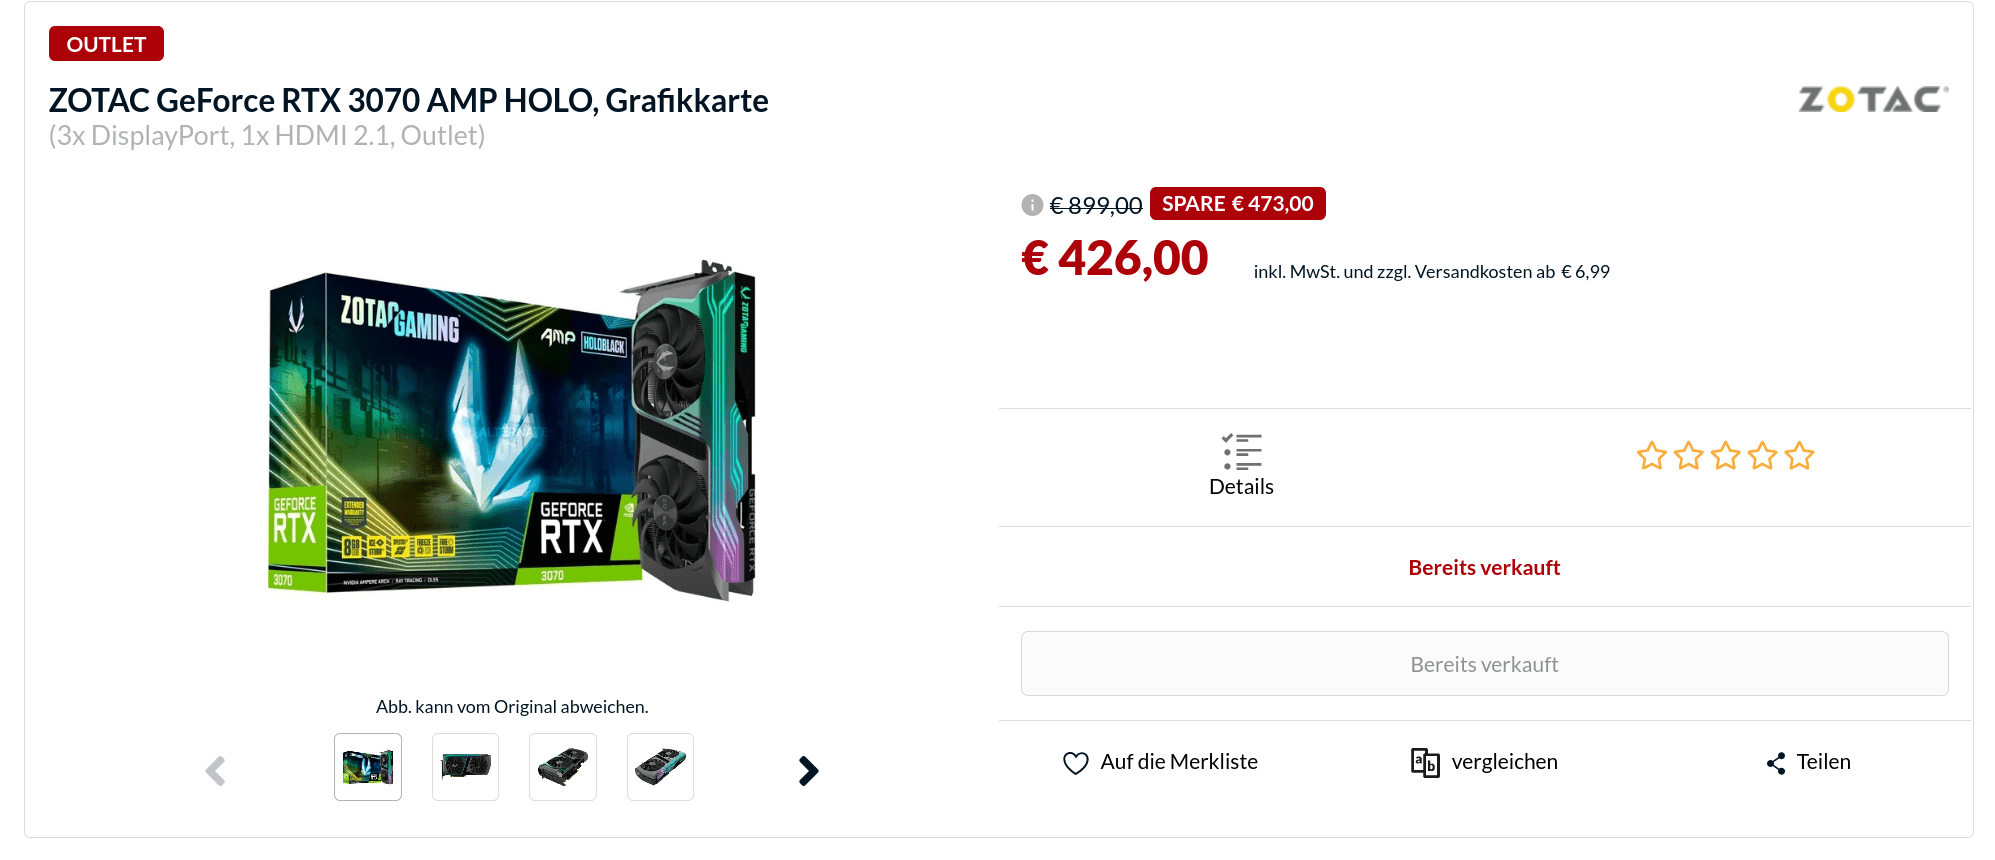Go to previous image with left chevron
The image size is (1995, 860).
click(216, 770)
